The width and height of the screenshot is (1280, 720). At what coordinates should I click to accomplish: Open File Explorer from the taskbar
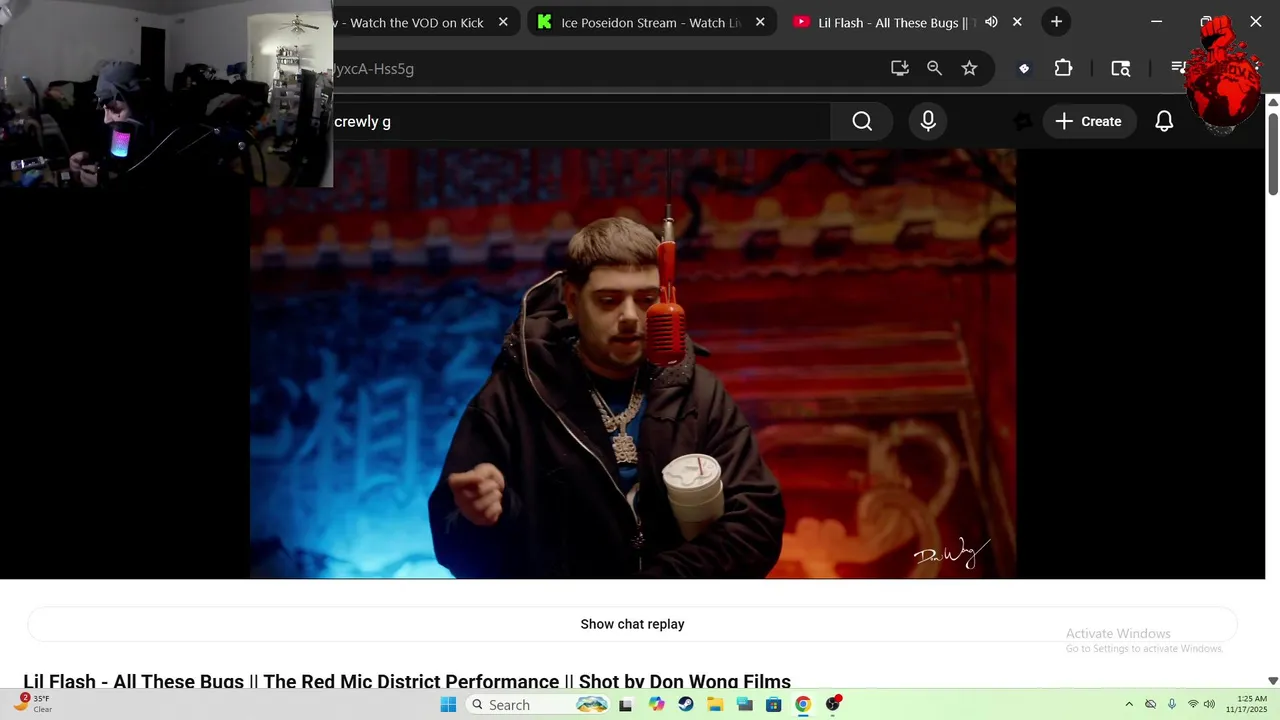(x=715, y=704)
